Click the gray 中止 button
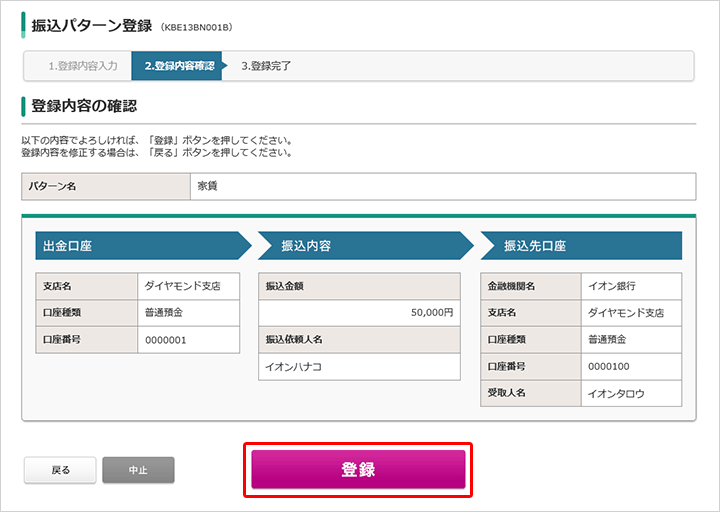 tap(138, 470)
